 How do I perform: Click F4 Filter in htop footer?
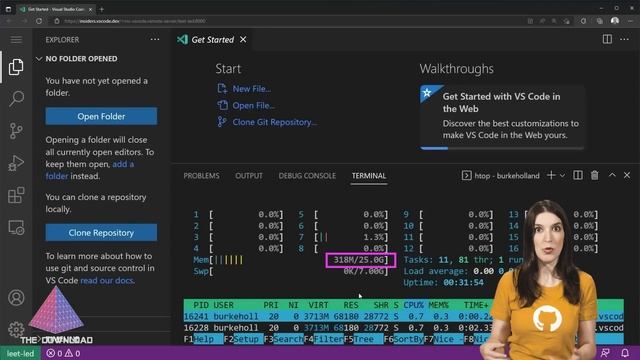pyautogui.click(x=323, y=339)
